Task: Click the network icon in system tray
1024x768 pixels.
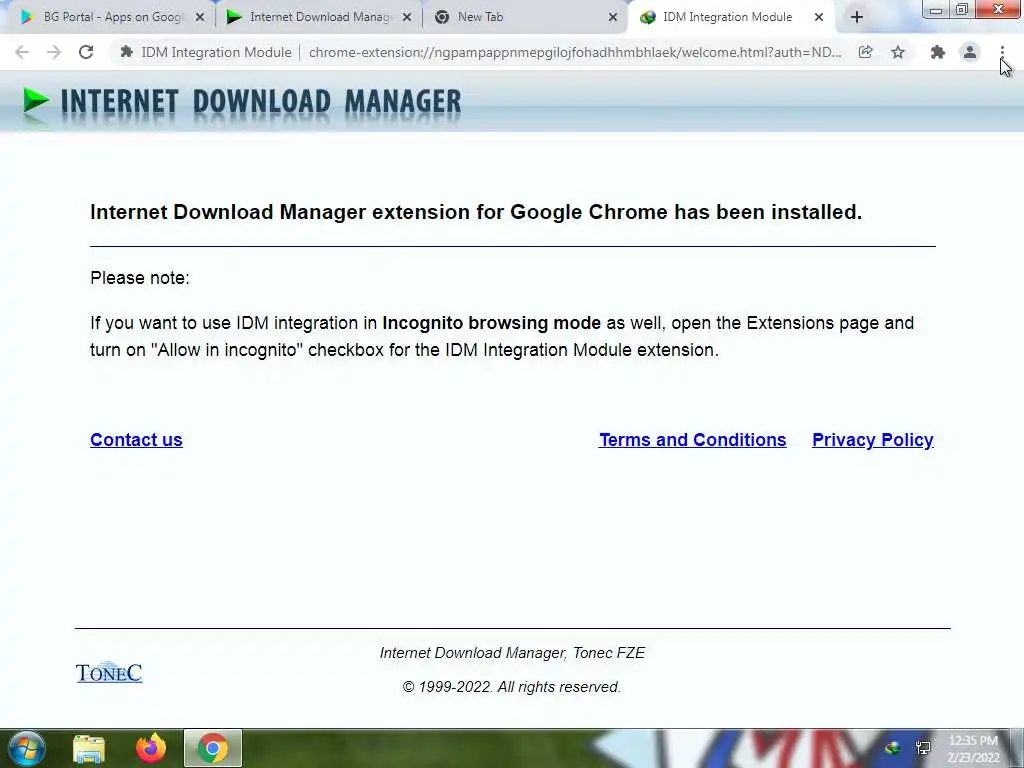Action: pyautogui.click(x=923, y=748)
